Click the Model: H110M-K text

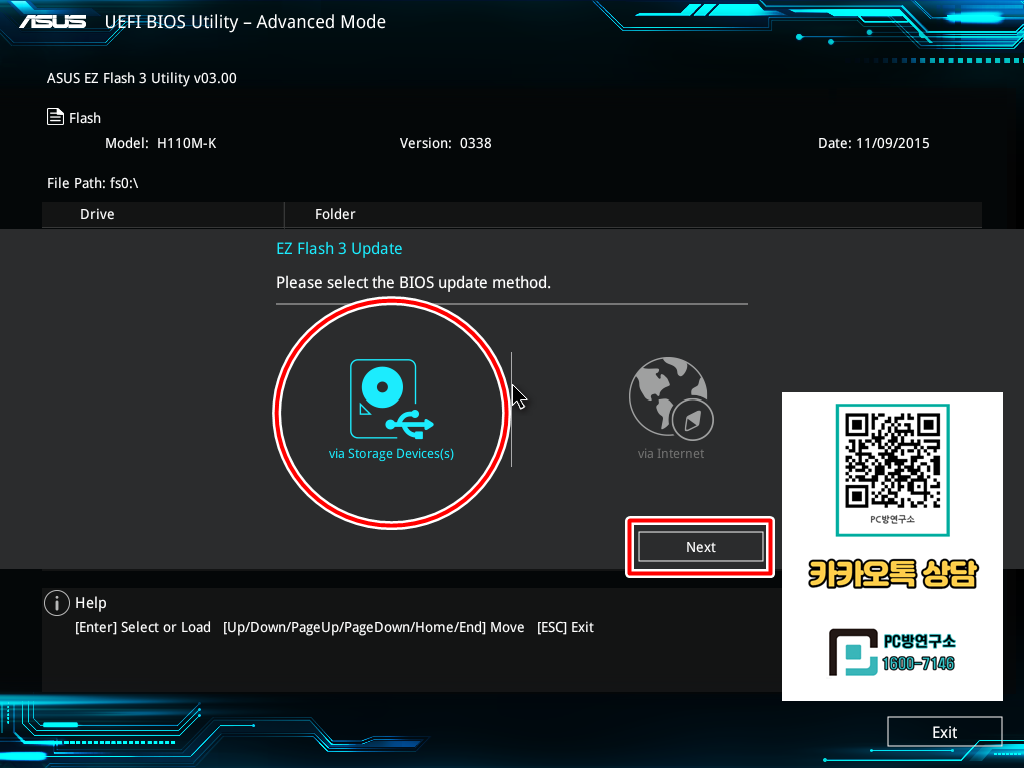tap(161, 143)
